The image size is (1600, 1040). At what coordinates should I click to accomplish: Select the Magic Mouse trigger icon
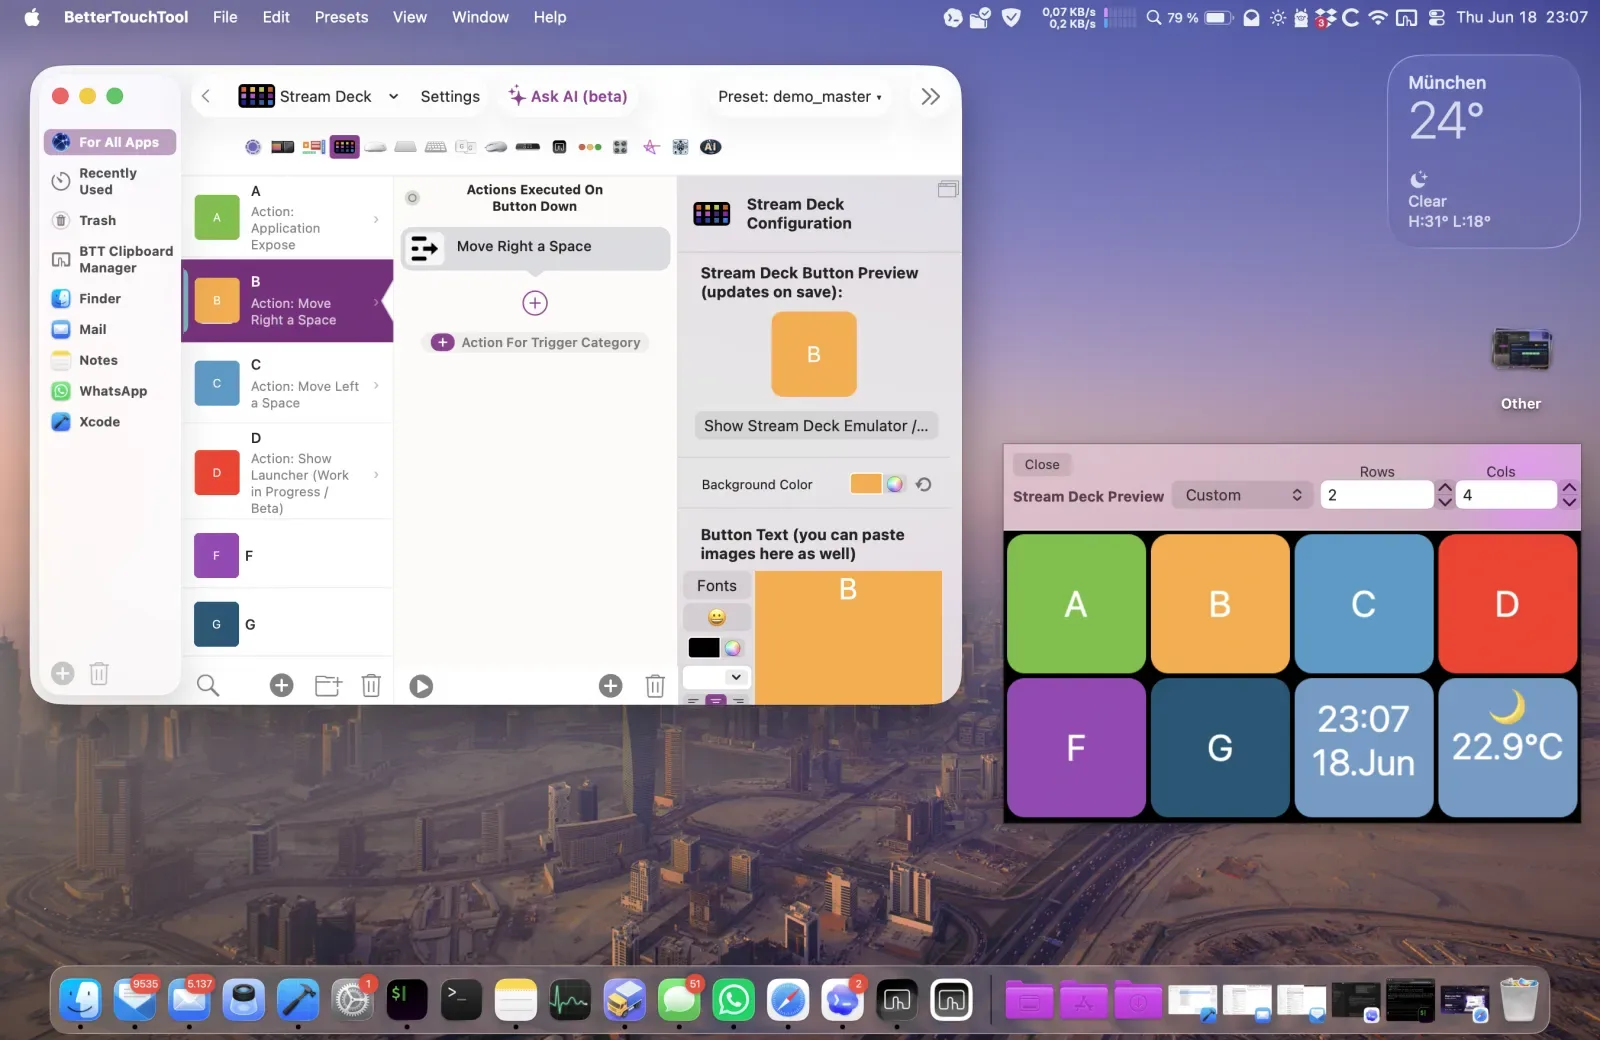375,147
